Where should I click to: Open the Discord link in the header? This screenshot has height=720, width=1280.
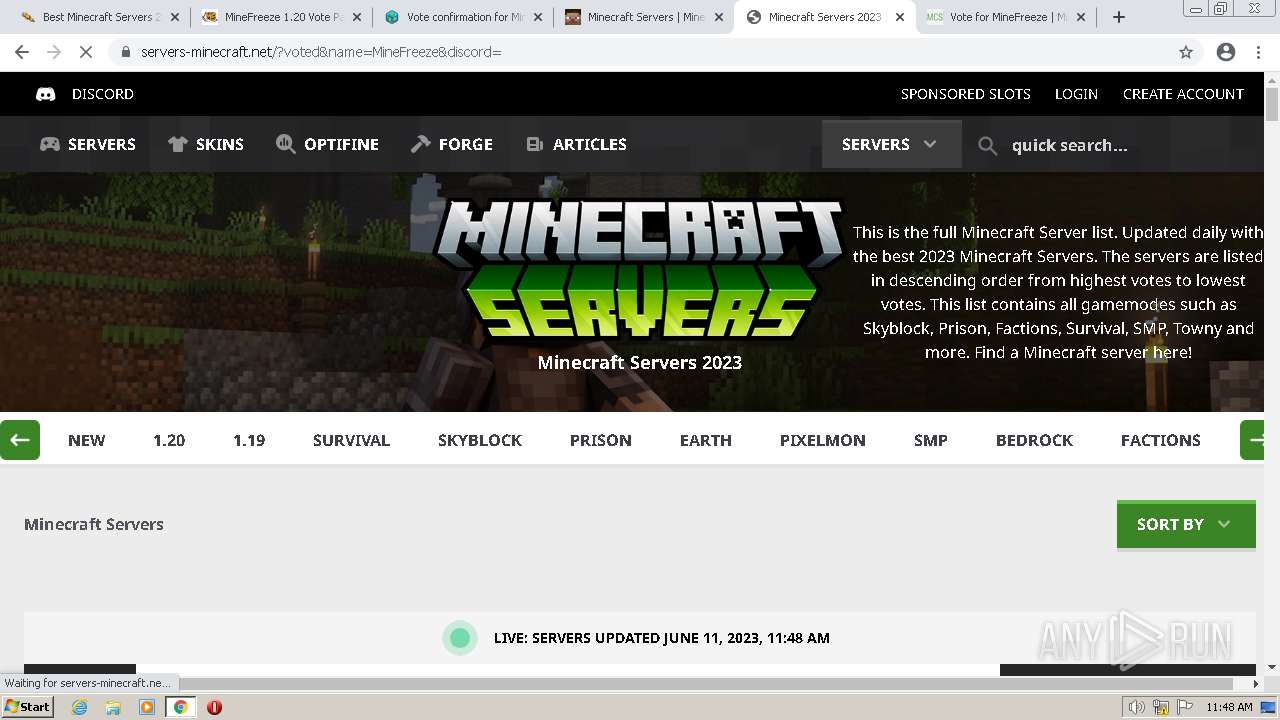tap(85, 94)
